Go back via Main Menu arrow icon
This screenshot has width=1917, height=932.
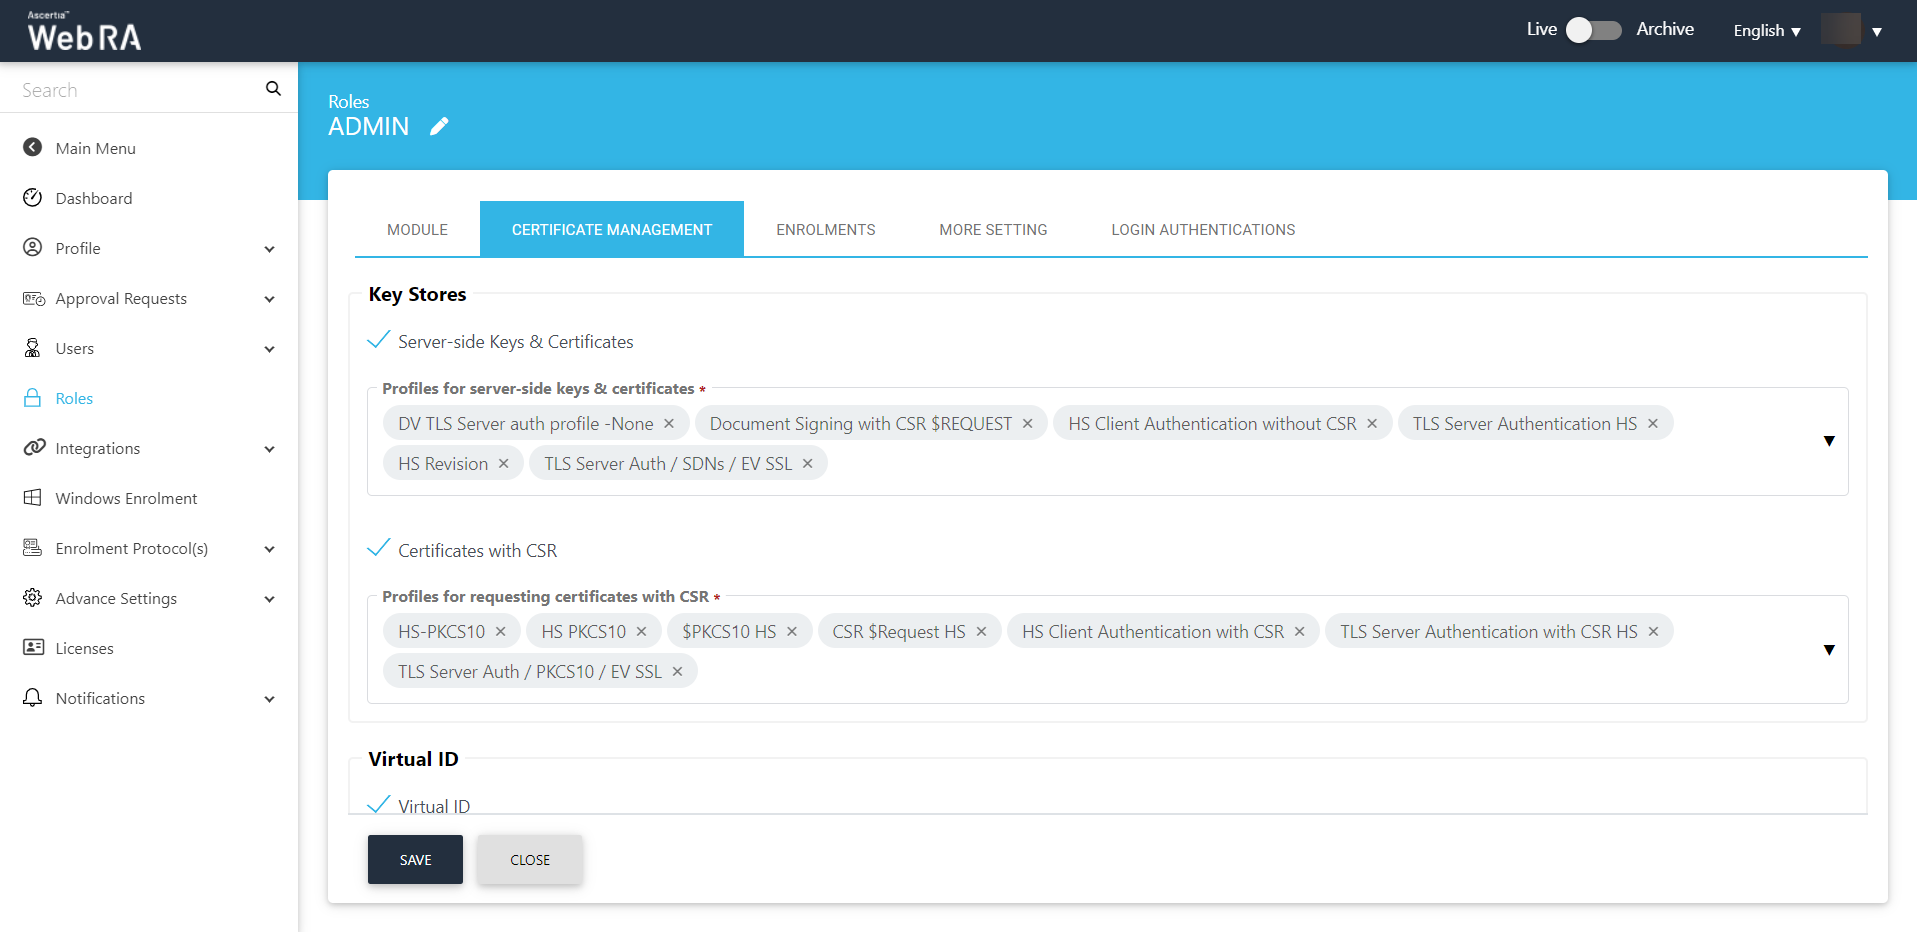(33, 148)
